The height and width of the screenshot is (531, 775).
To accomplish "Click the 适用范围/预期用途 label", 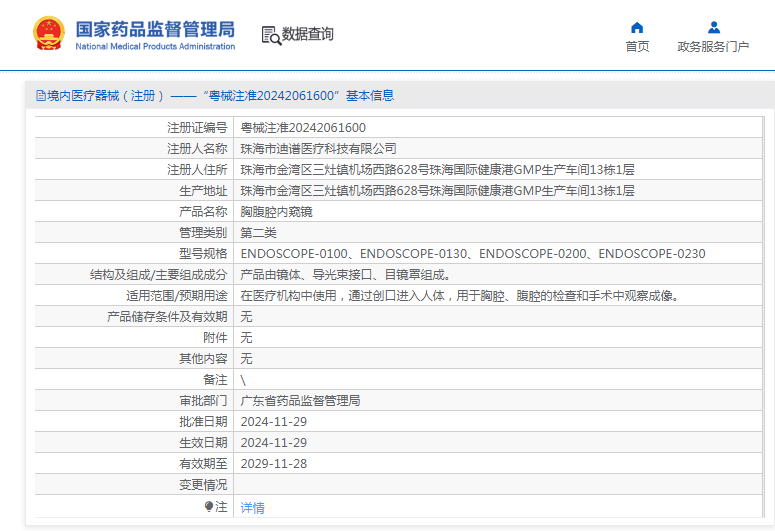I will tap(176, 296).
